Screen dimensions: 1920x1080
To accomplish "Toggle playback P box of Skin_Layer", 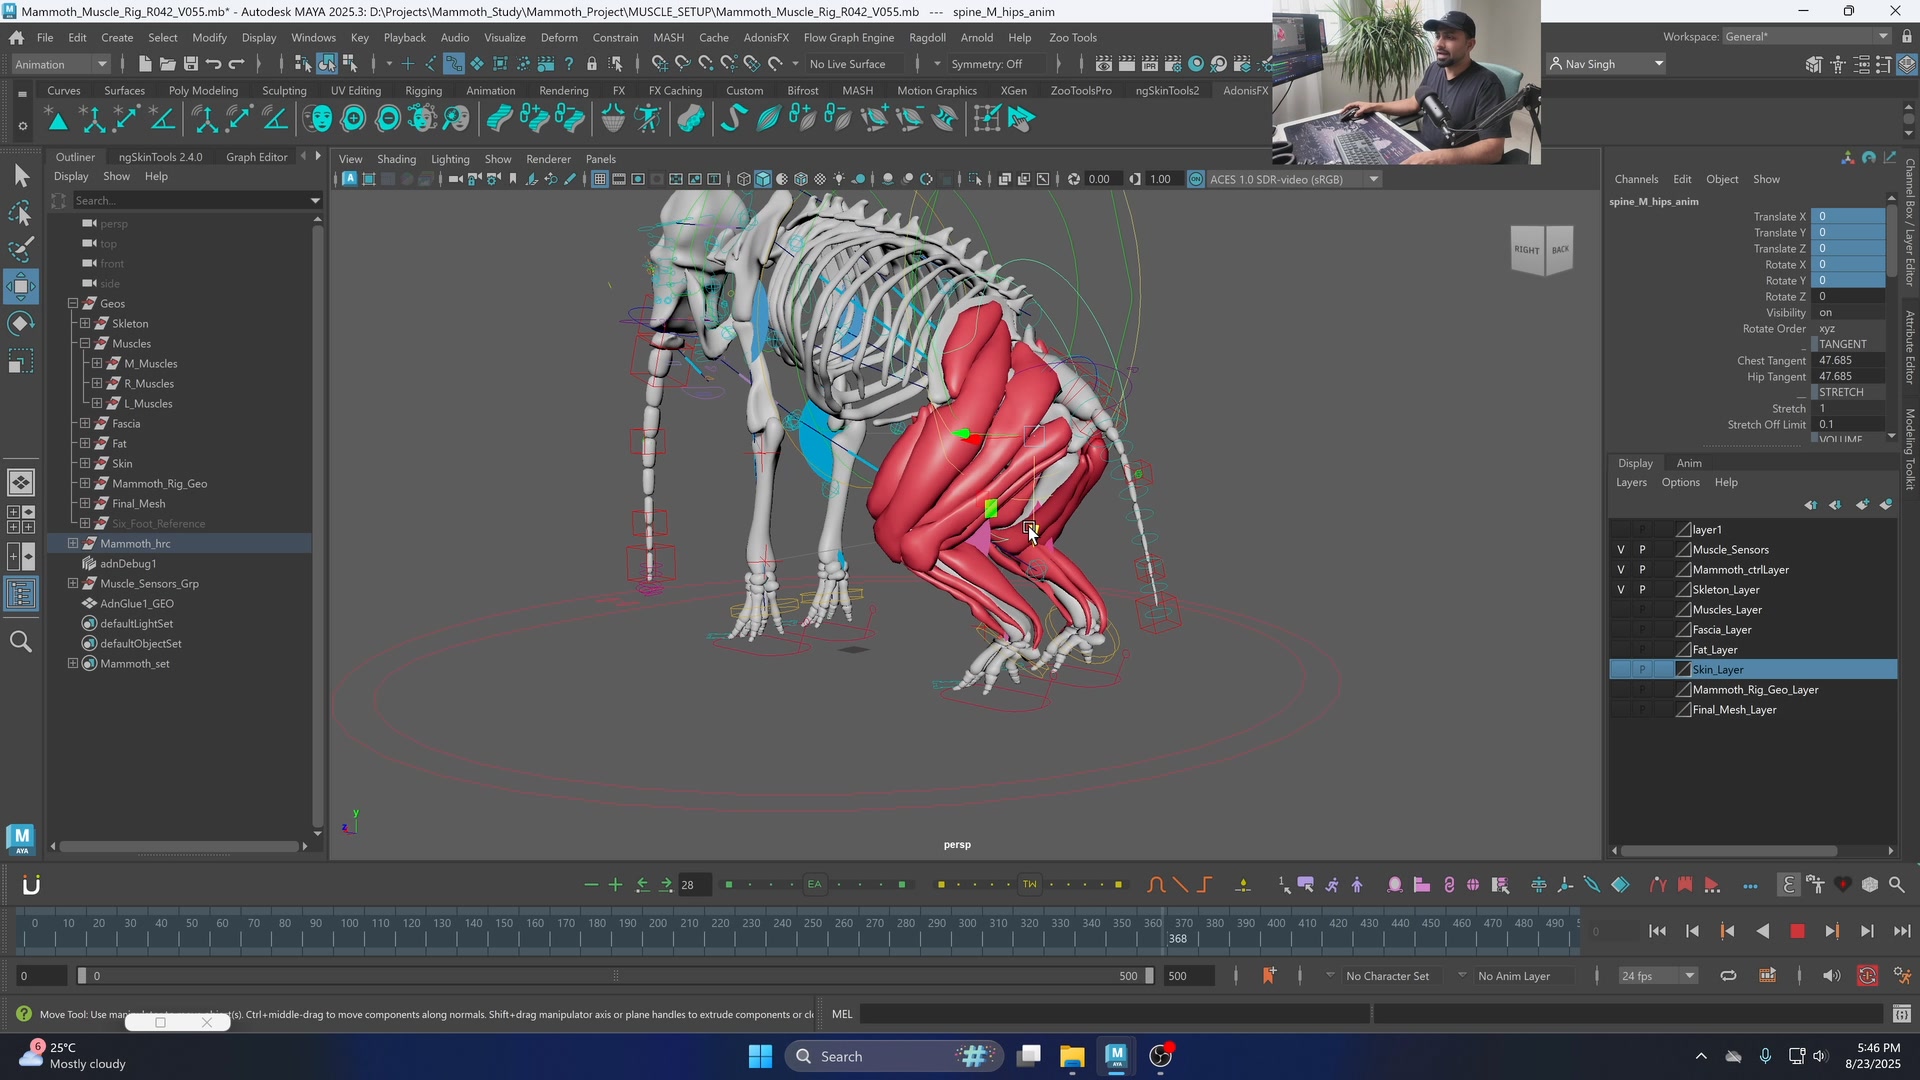I will [x=1642, y=670].
